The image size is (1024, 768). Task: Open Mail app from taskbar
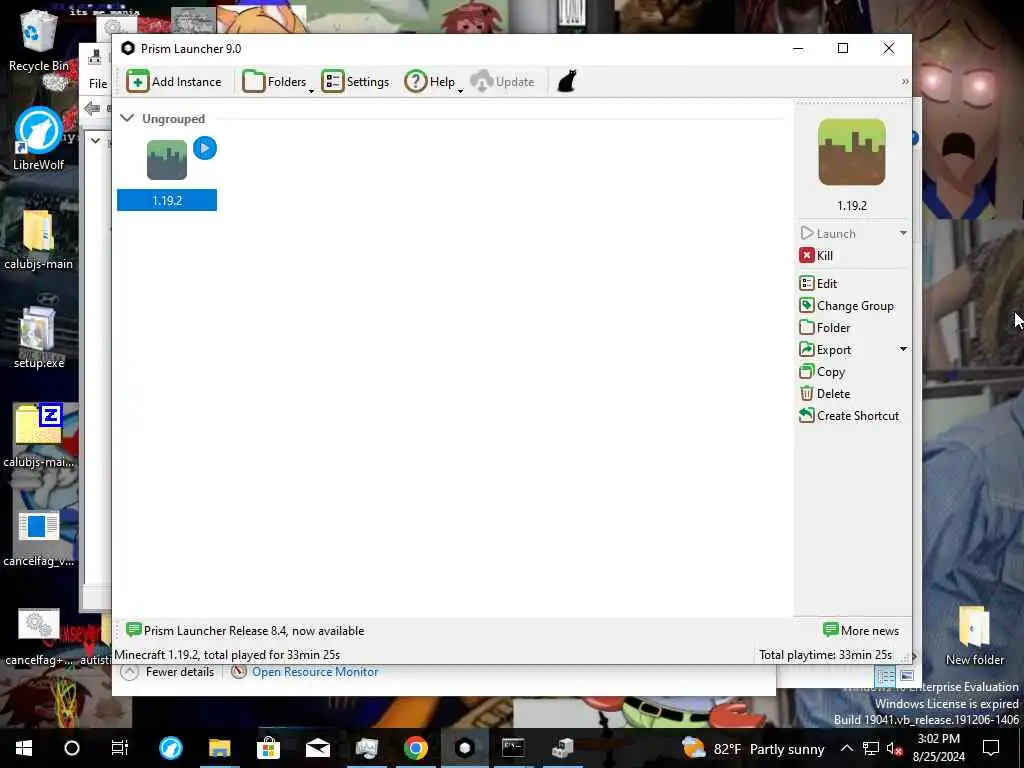[x=317, y=748]
